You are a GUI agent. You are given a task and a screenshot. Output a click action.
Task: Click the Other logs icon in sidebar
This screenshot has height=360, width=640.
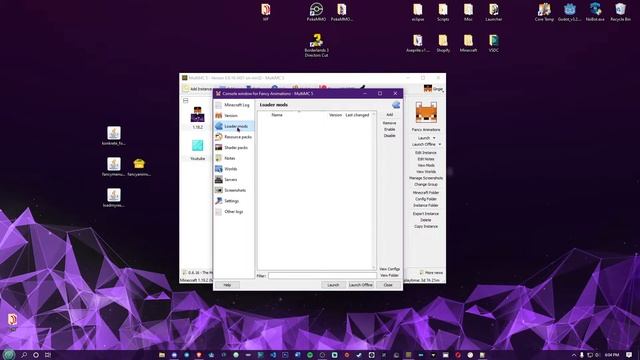coord(219,211)
